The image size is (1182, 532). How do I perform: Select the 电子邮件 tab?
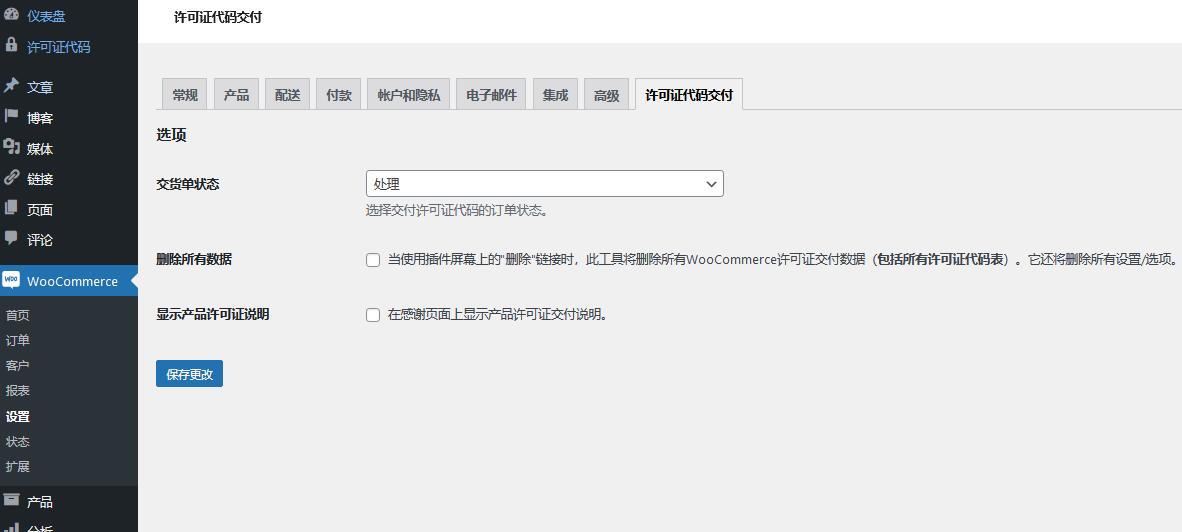coord(491,95)
